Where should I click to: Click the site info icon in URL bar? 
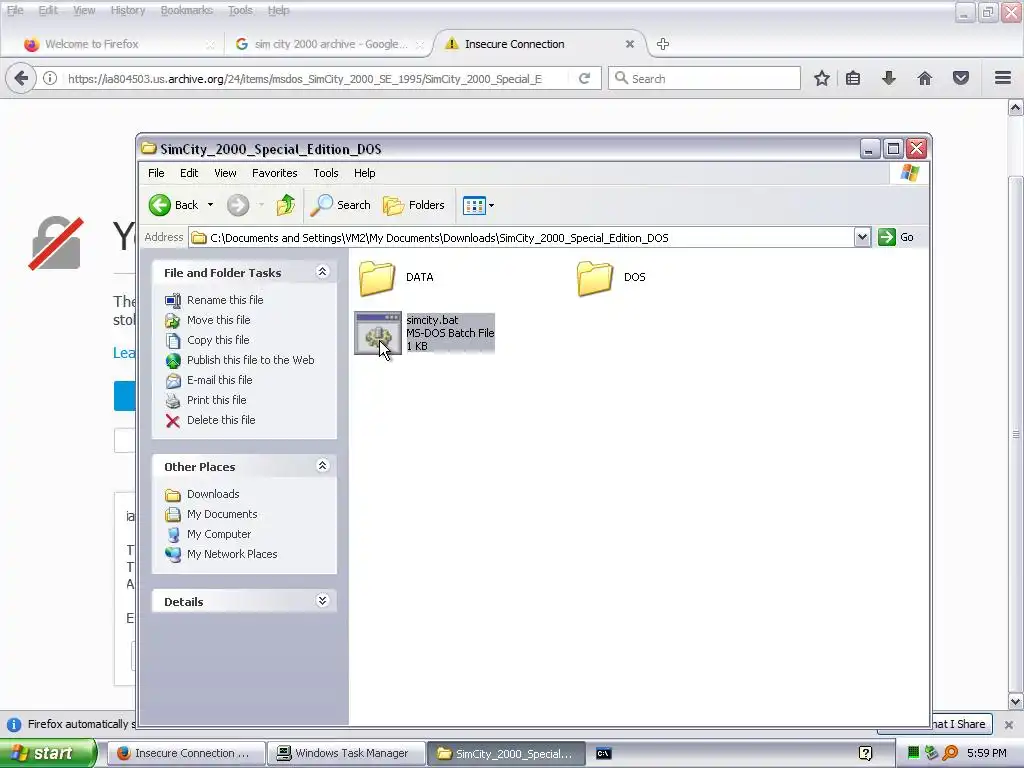point(50,78)
